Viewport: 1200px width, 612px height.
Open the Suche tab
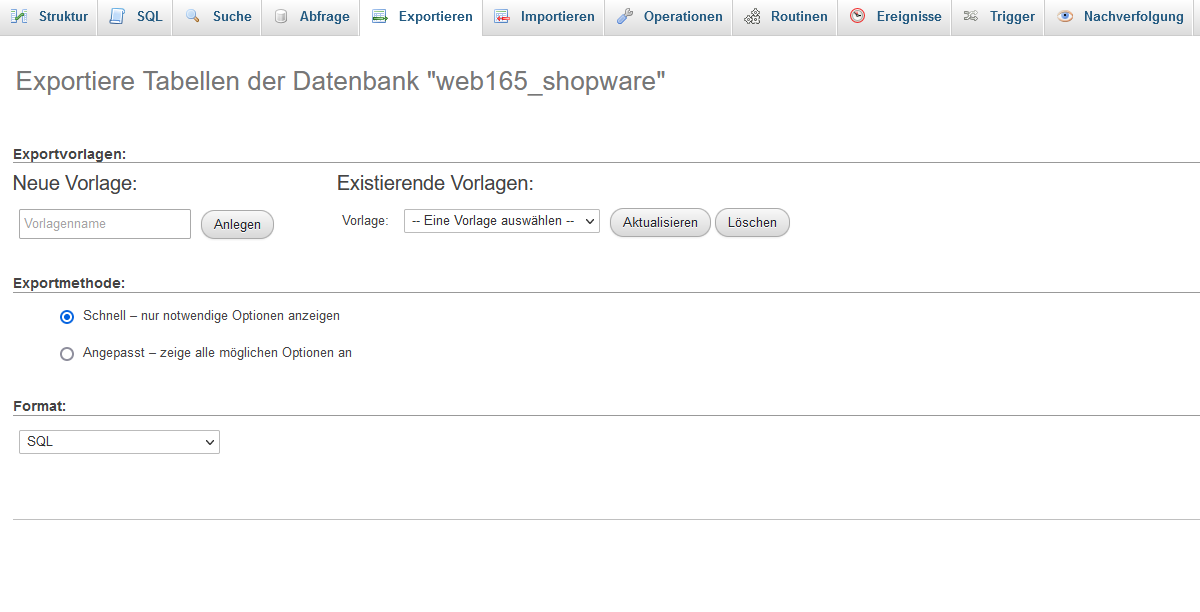click(x=217, y=17)
